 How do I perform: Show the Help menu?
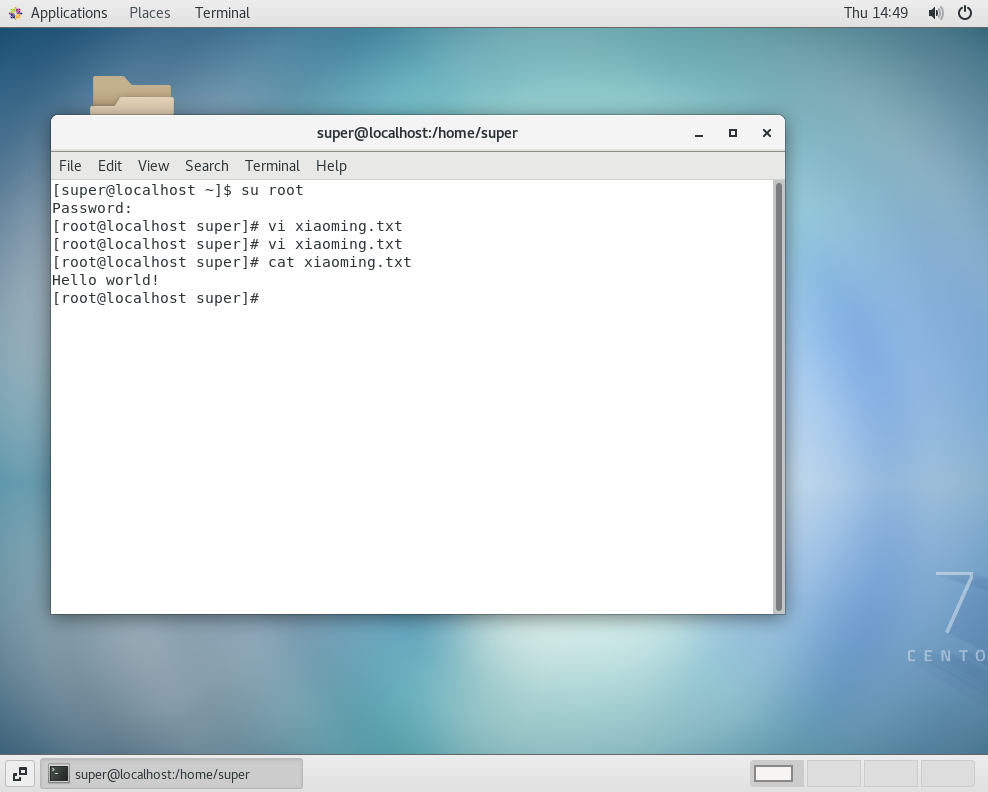(331, 166)
